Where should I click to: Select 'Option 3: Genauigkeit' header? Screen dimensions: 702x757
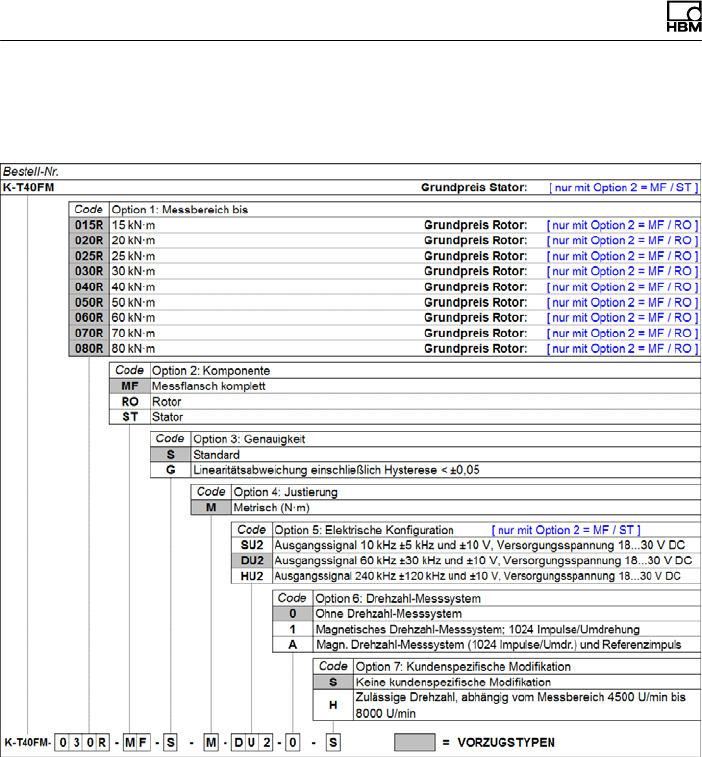[x=249, y=439]
